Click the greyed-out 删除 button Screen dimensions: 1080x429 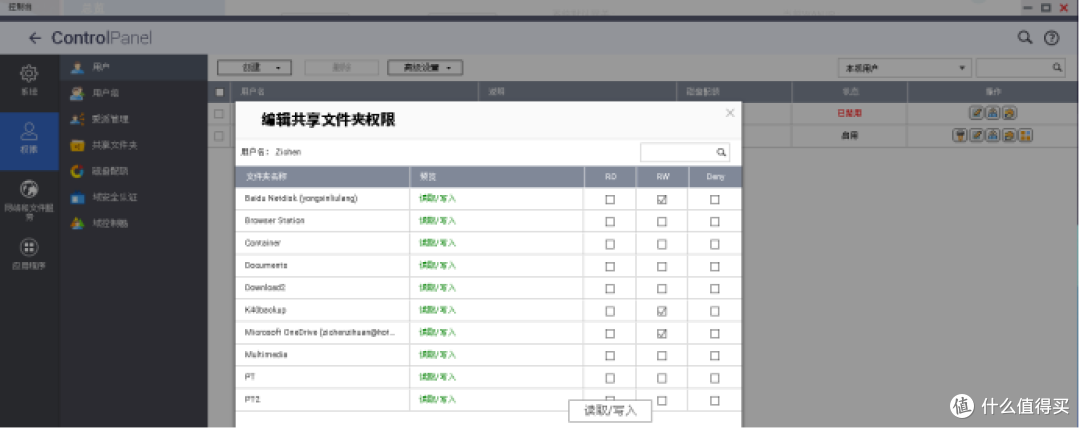(x=342, y=67)
